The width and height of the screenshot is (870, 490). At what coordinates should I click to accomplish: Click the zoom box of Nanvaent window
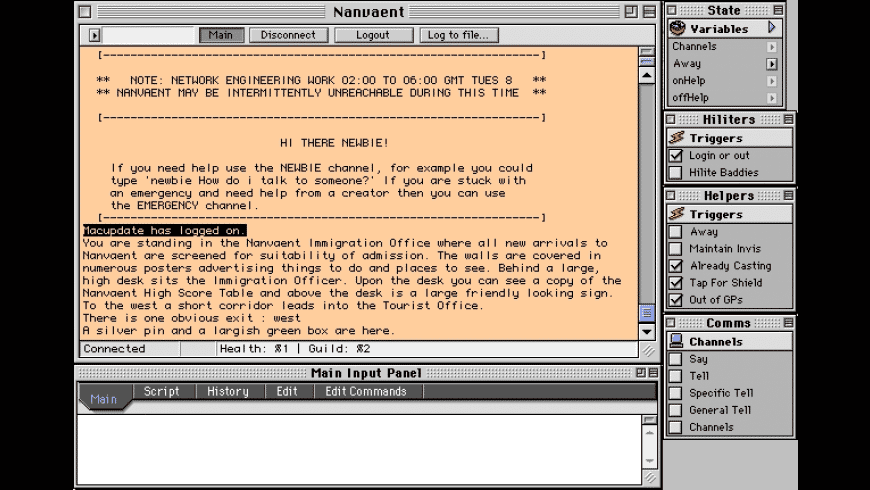pyautogui.click(x=631, y=11)
